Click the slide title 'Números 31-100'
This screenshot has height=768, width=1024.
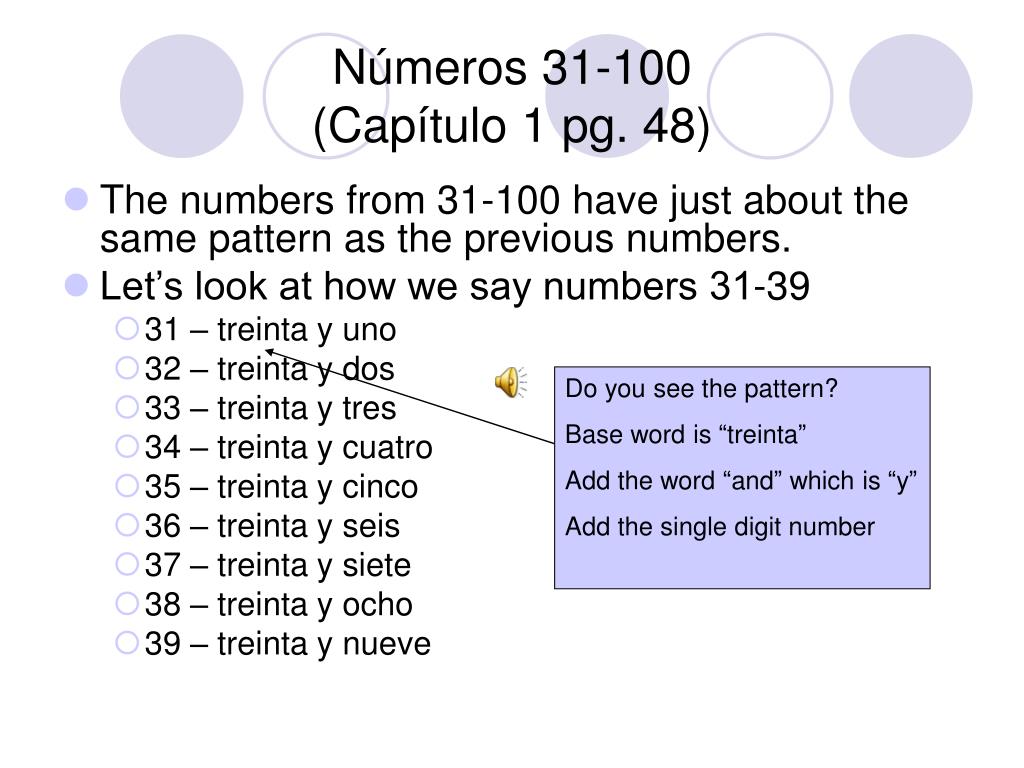coord(511,67)
